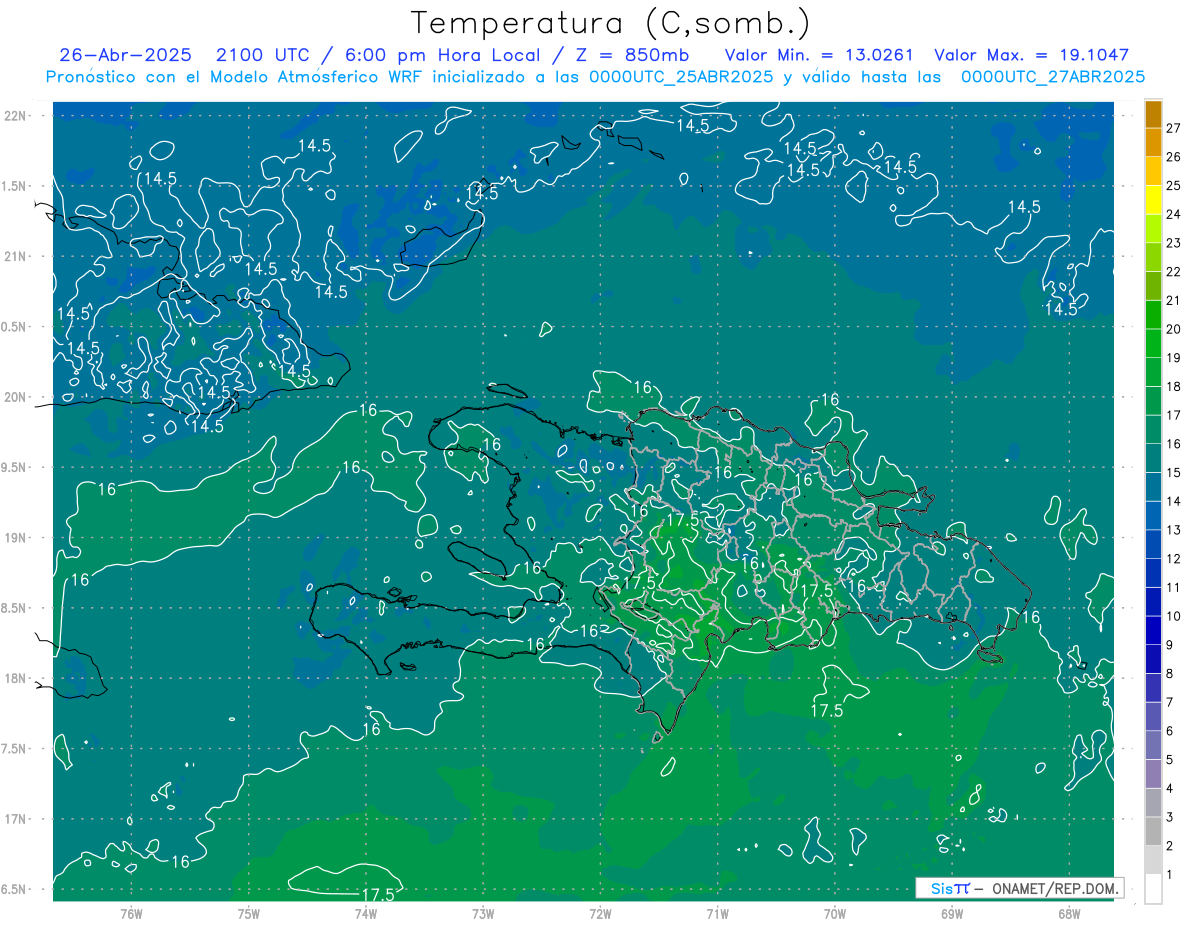The height and width of the screenshot is (927, 1200).
Task: Click "6:00 pm Hora Local" text
Action: (442, 55)
